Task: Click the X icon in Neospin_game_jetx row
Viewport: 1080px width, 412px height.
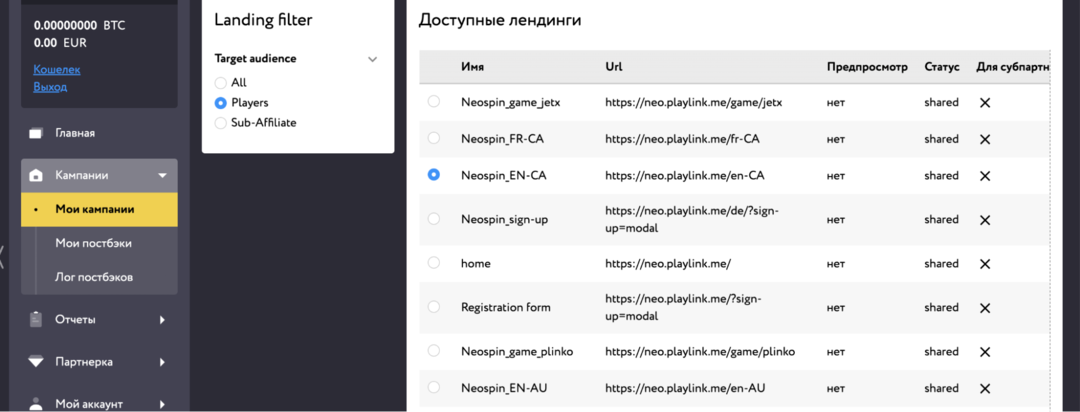Action: [984, 103]
